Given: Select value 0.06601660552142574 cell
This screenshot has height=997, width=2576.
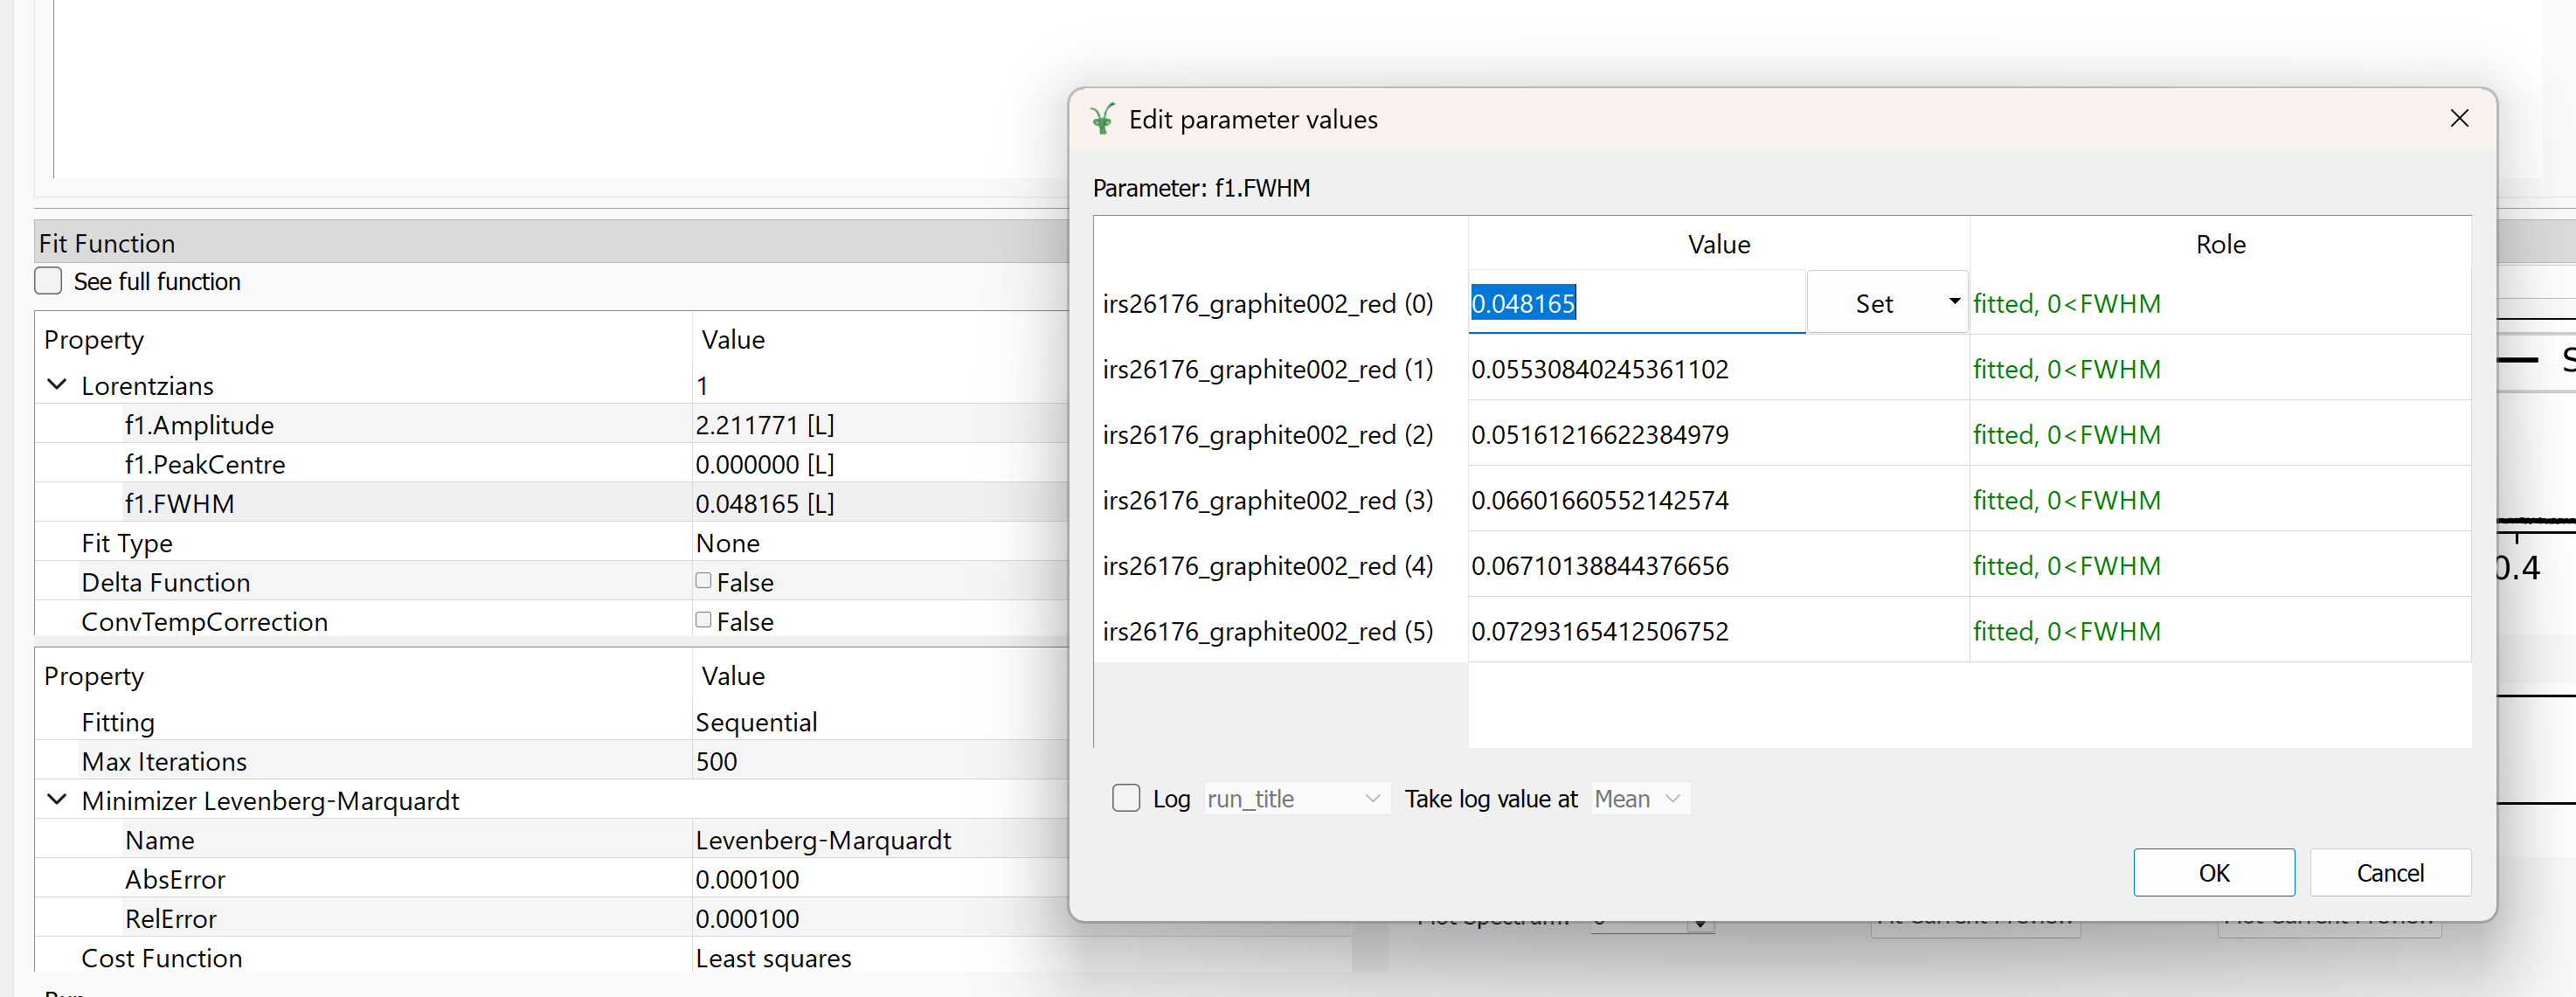Looking at the screenshot, I should tap(1718, 500).
